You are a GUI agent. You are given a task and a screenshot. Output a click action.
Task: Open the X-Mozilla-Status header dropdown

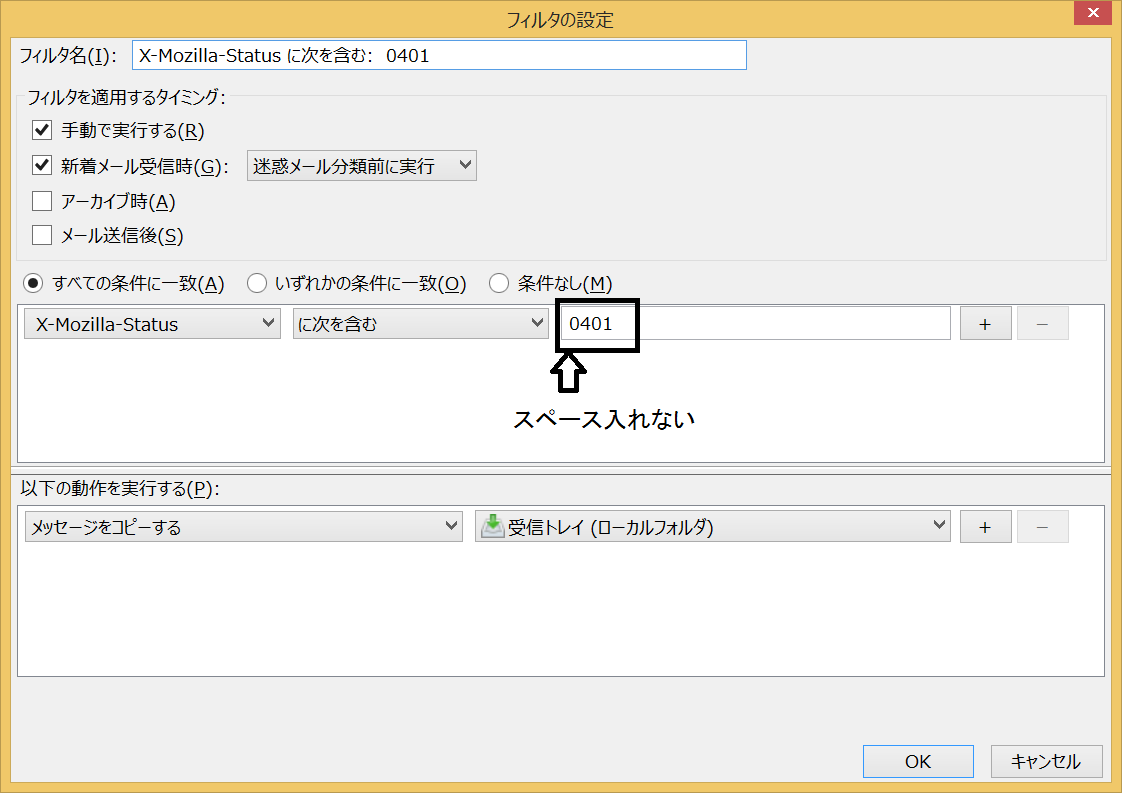coord(152,324)
